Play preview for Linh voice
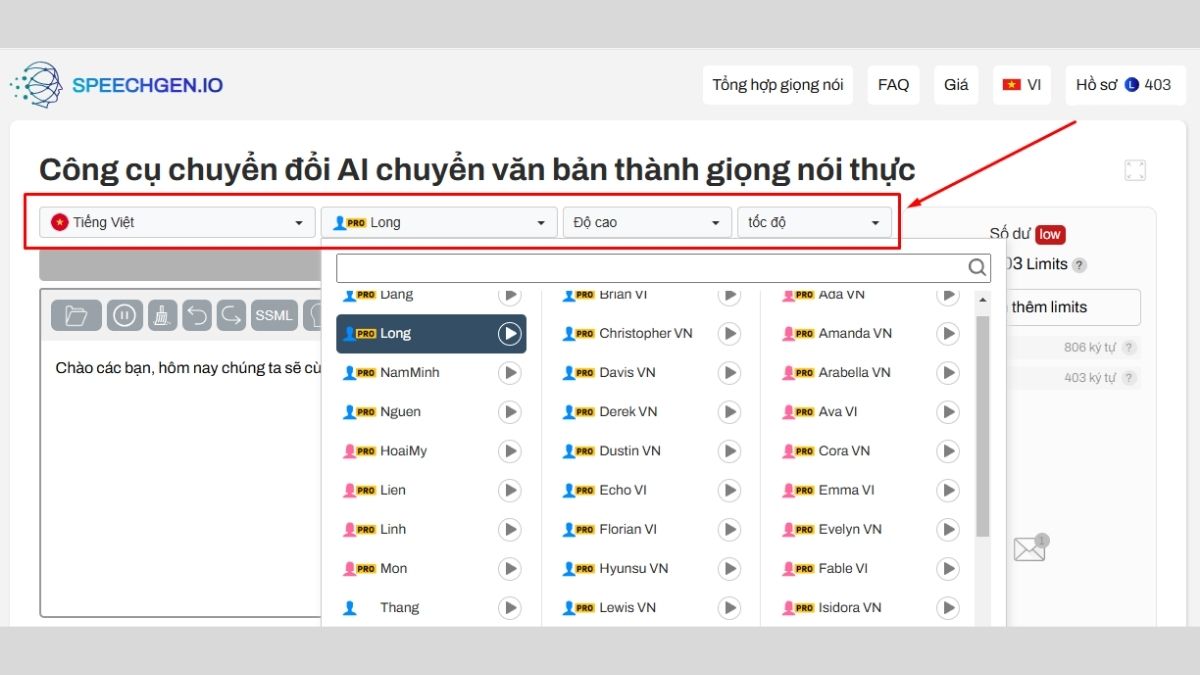1200x675 pixels. pos(510,529)
